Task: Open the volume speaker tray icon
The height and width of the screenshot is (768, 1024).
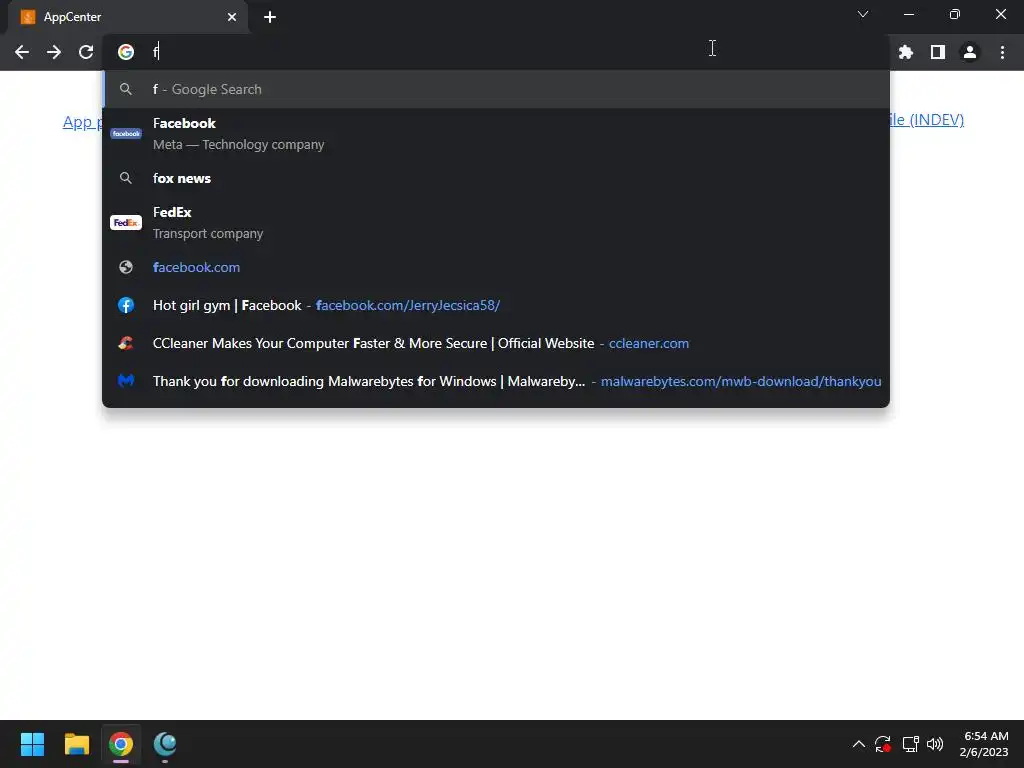Action: [935, 744]
